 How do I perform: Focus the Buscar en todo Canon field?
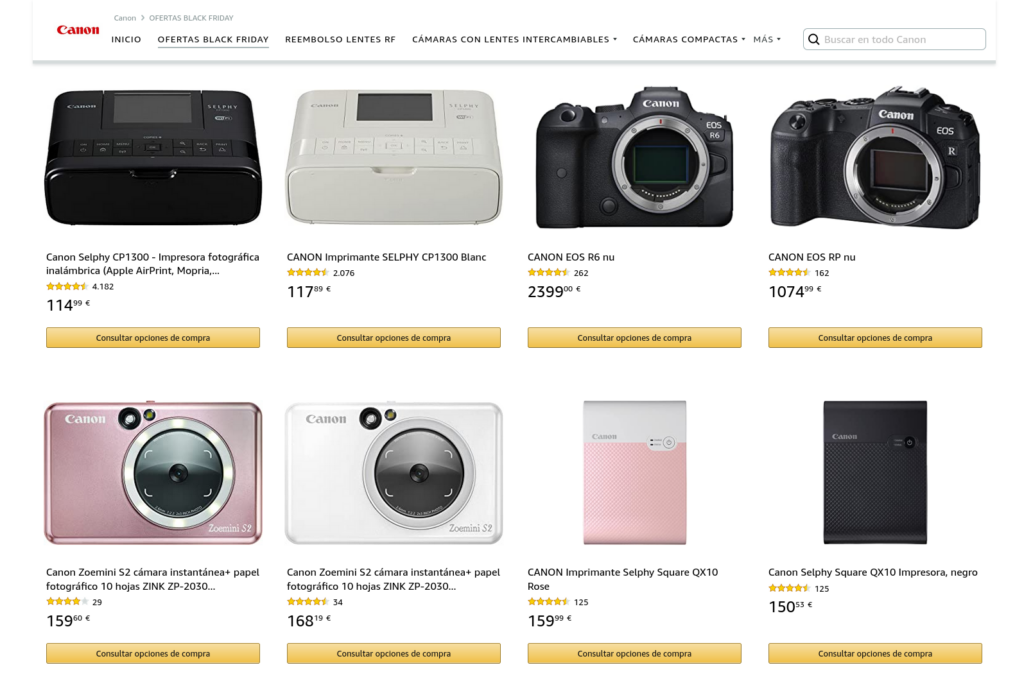pyautogui.click(x=900, y=40)
